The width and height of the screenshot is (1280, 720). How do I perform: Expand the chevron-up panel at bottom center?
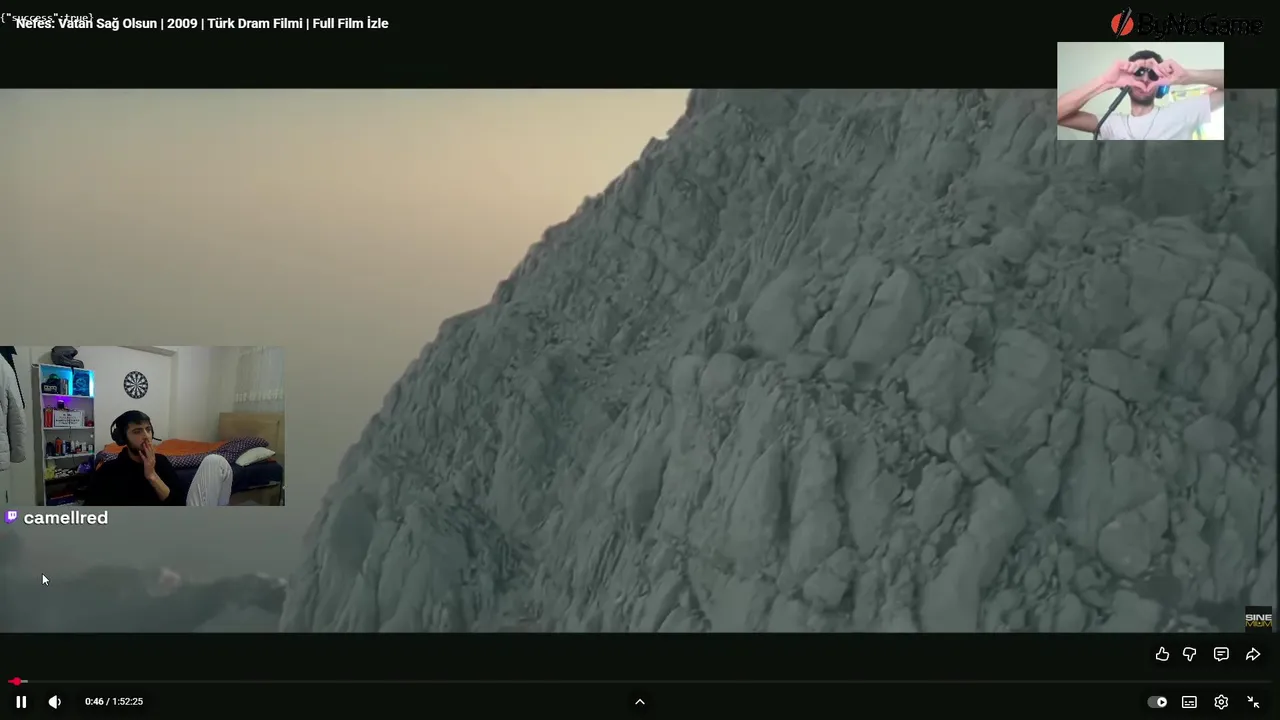(640, 702)
